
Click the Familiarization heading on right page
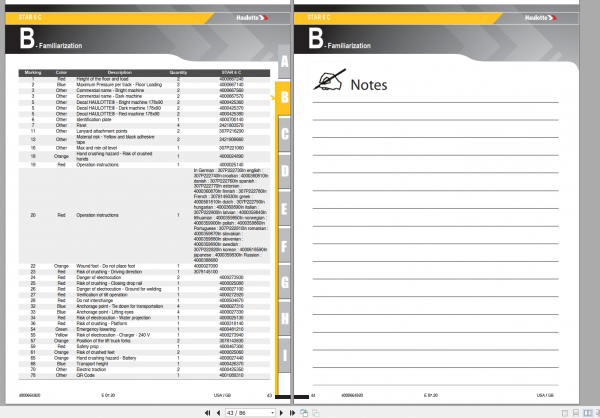coord(349,46)
